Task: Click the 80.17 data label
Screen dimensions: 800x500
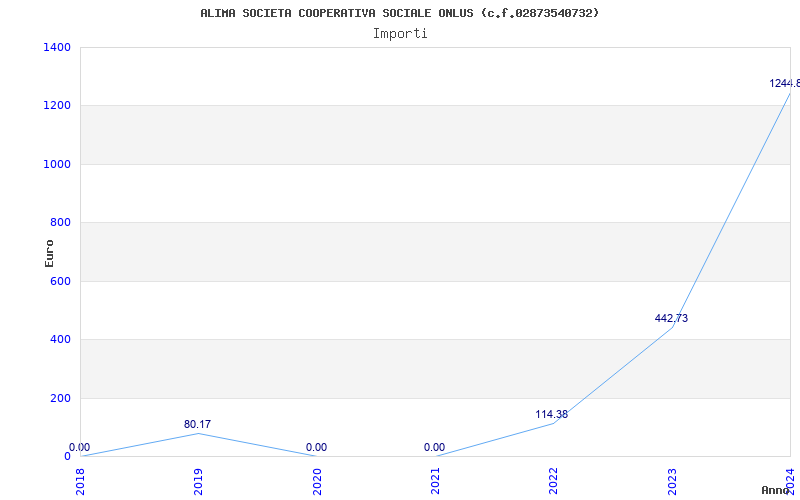Action: coord(197,424)
